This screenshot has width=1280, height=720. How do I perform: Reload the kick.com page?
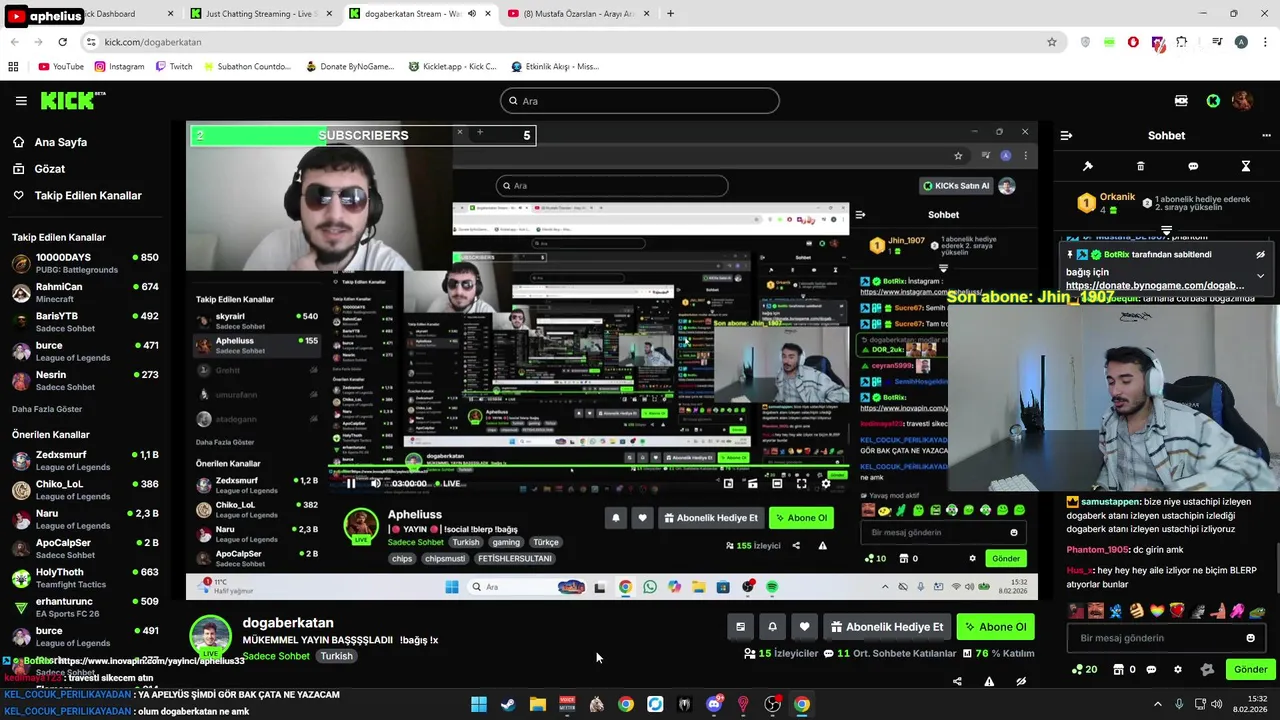click(x=62, y=42)
